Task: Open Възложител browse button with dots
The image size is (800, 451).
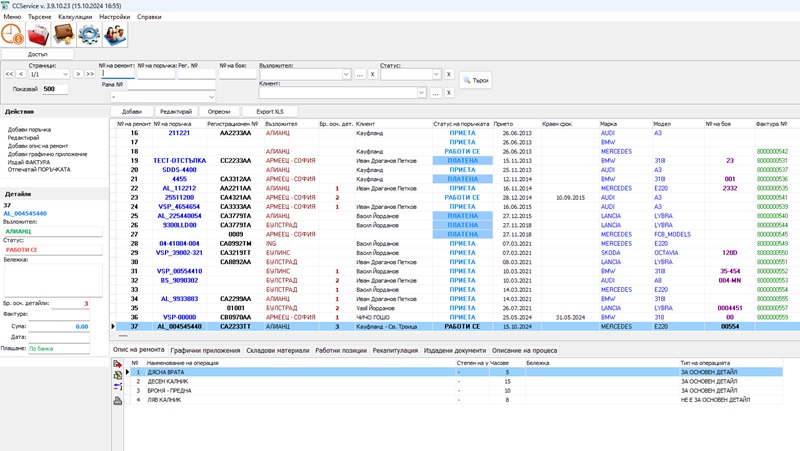Action: point(360,74)
